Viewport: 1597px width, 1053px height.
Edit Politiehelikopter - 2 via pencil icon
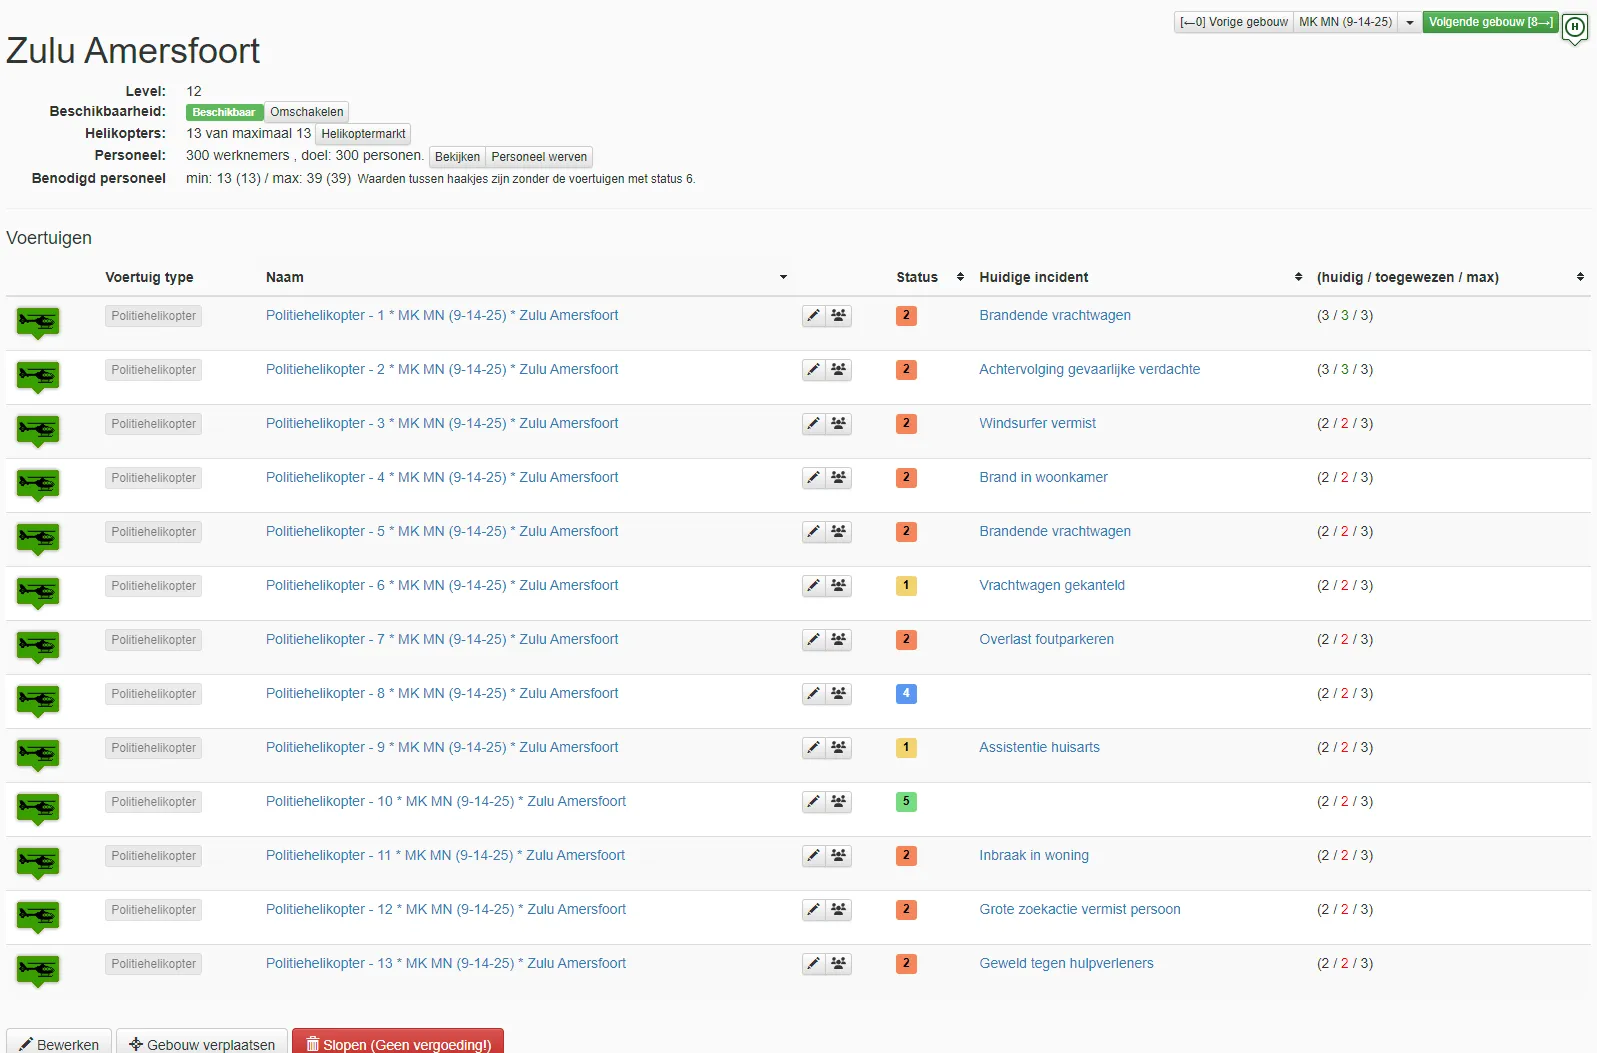814,370
